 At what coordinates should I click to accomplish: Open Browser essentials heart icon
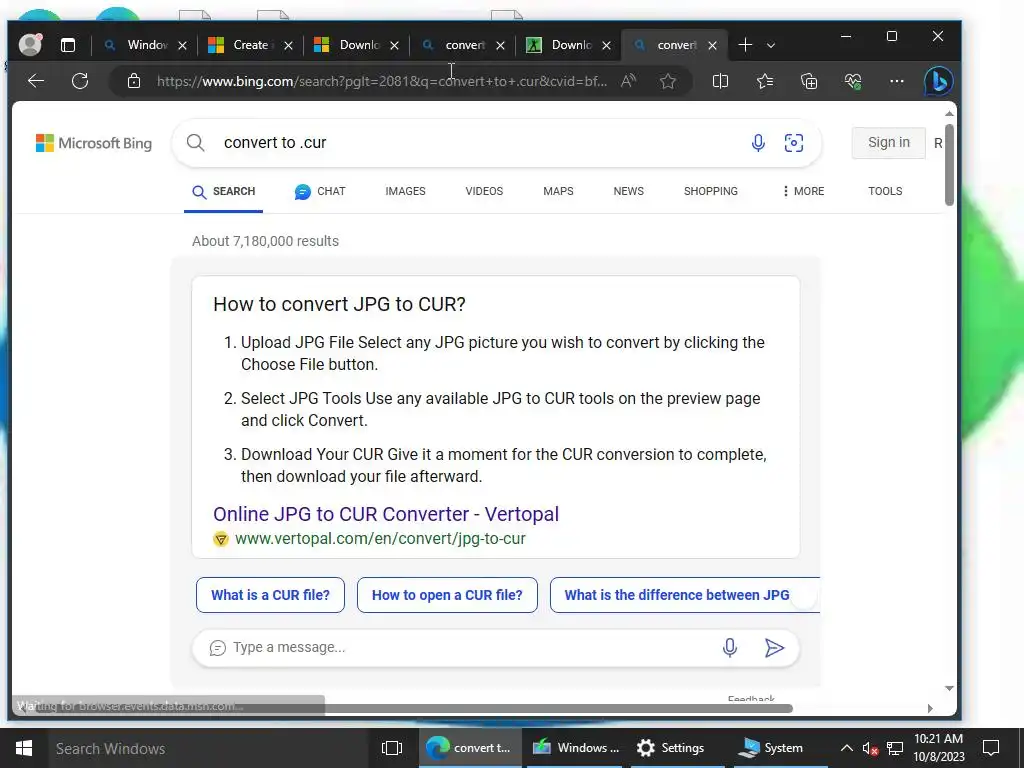pyautogui.click(x=853, y=81)
